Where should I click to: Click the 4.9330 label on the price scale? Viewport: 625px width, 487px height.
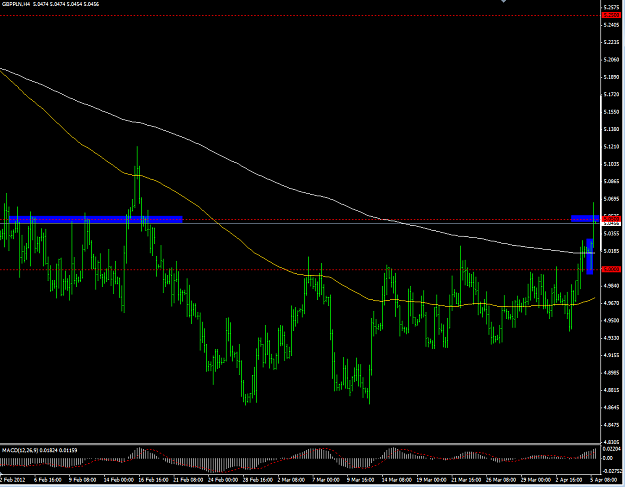click(x=611, y=338)
